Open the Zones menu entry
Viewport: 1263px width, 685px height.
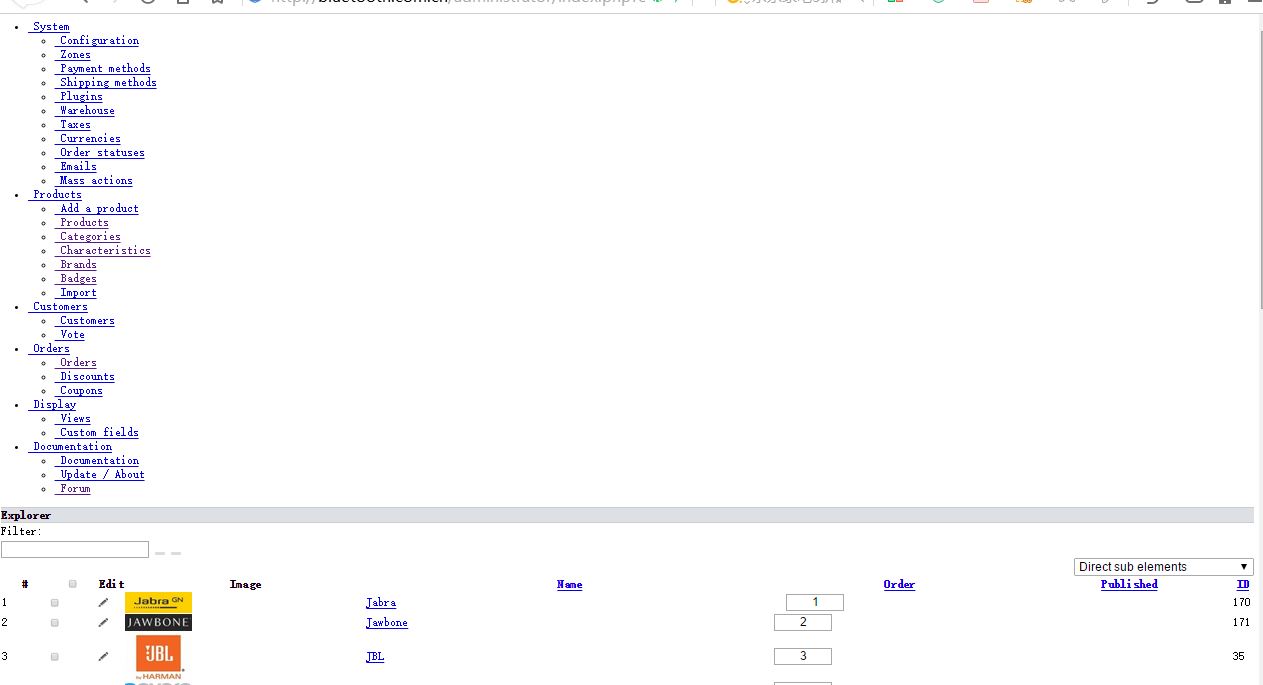(73, 55)
